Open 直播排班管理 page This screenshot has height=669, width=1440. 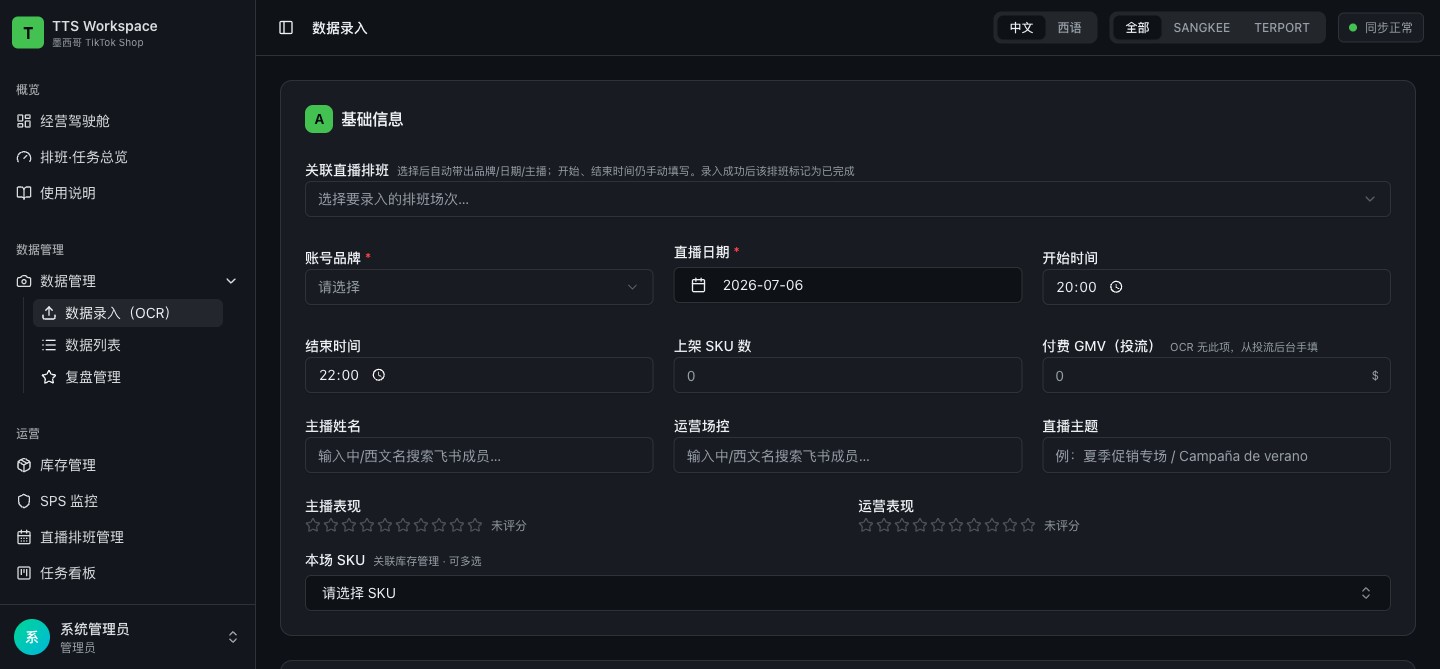coord(127,537)
